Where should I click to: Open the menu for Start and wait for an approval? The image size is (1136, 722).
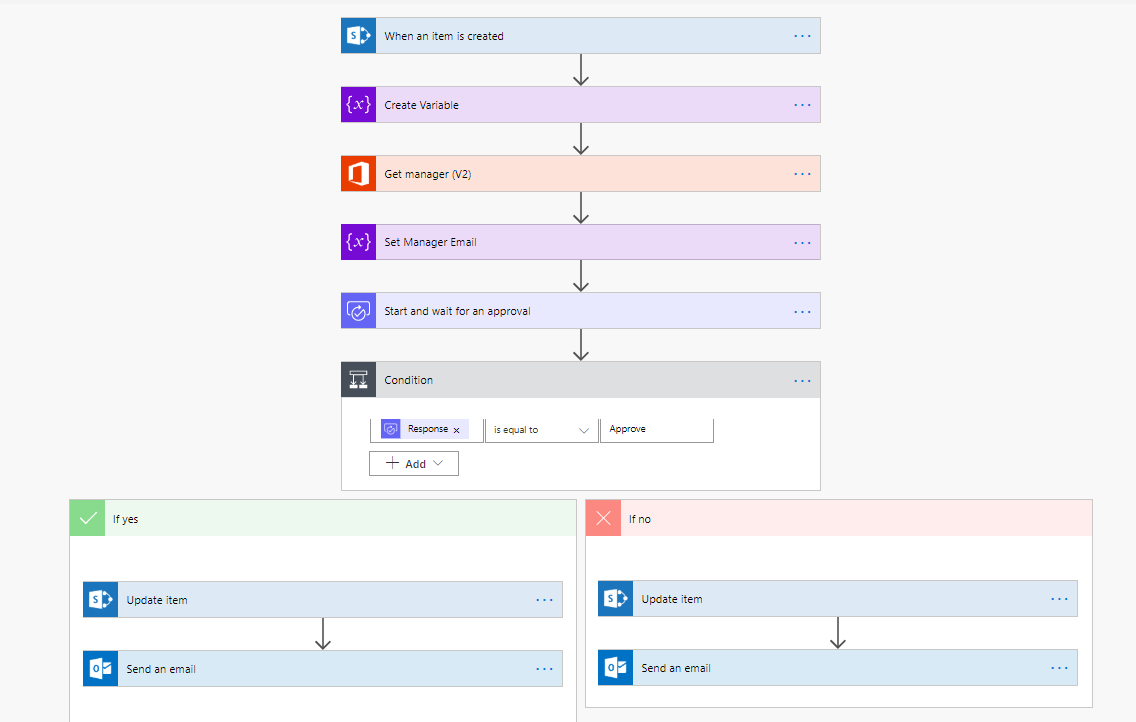pyautogui.click(x=802, y=311)
